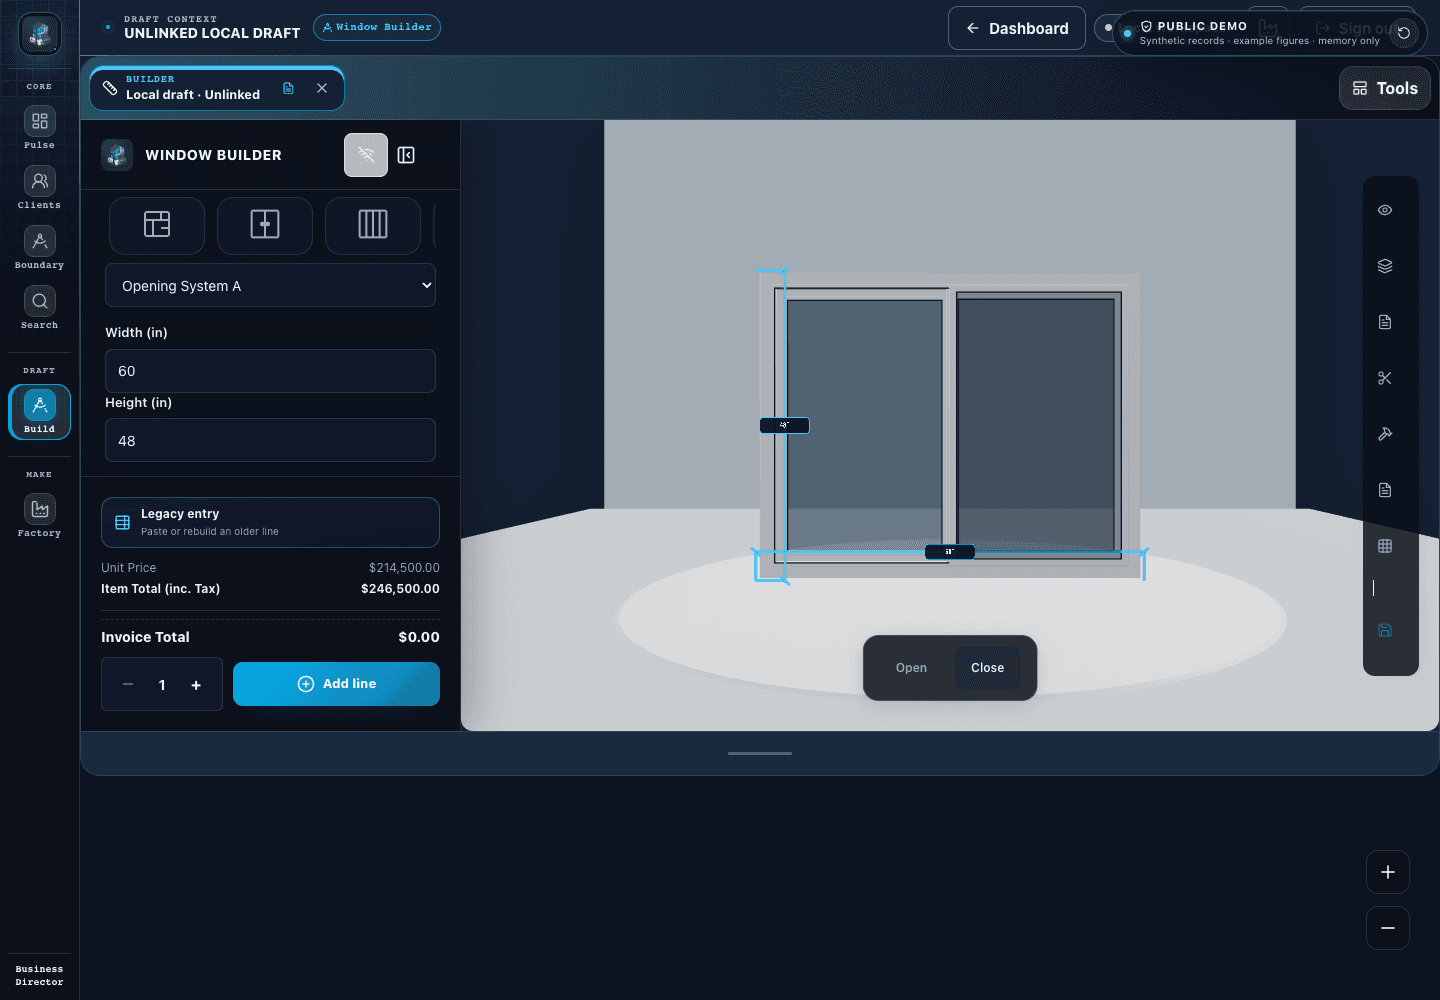The height and width of the screenshot is (1000, 1440).
Task: Open the Tools menu
Action: coord(1385,88)
